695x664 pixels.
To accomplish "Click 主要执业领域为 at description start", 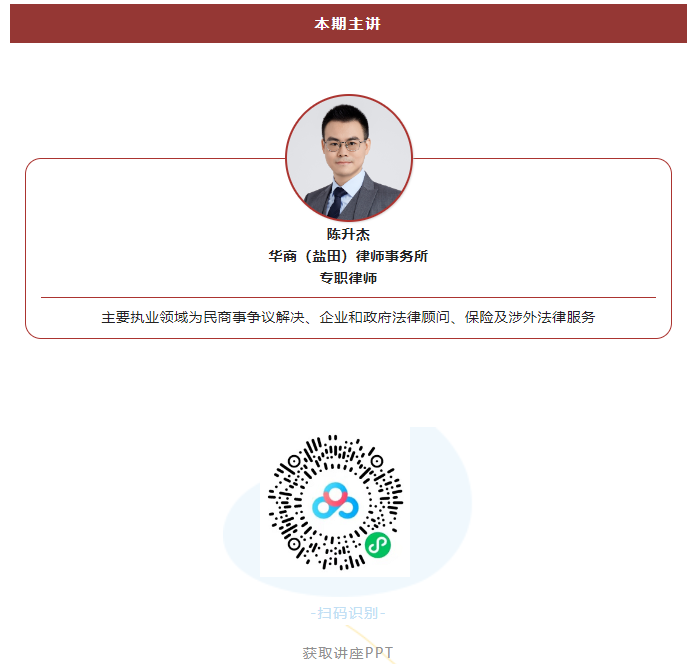I will point(152,317).
